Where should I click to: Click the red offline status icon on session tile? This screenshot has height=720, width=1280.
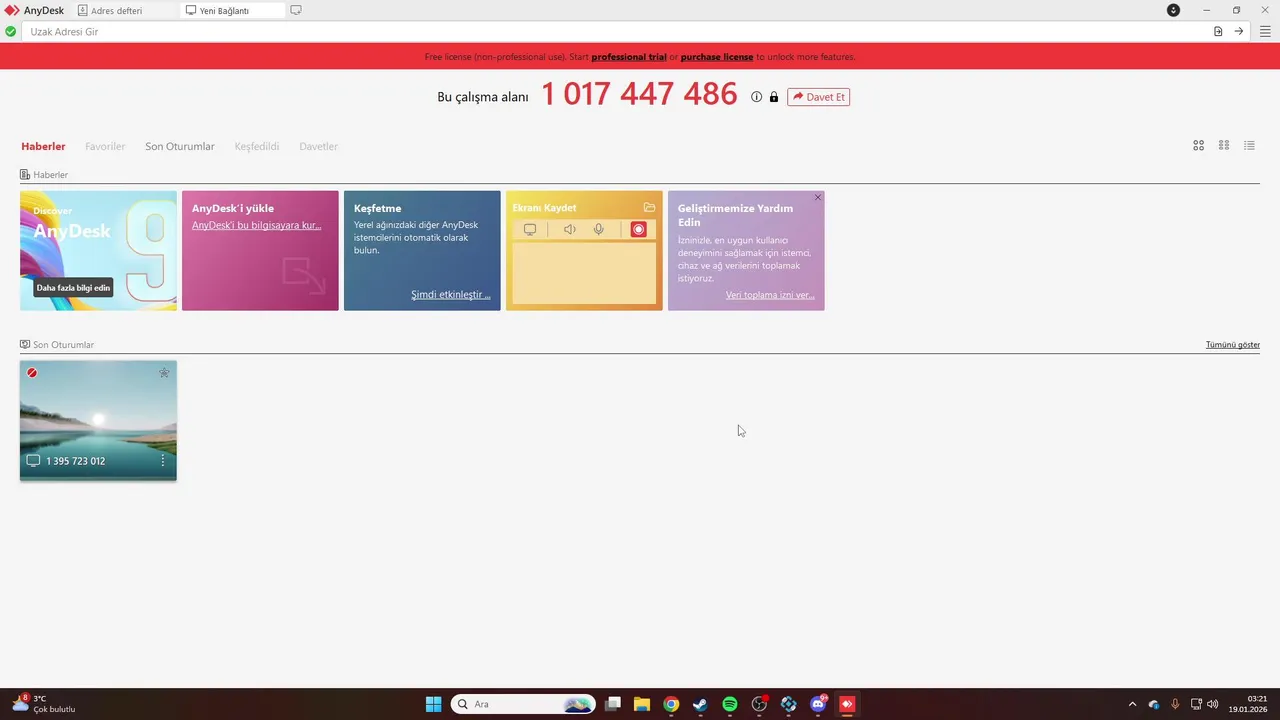click(32, 373)
